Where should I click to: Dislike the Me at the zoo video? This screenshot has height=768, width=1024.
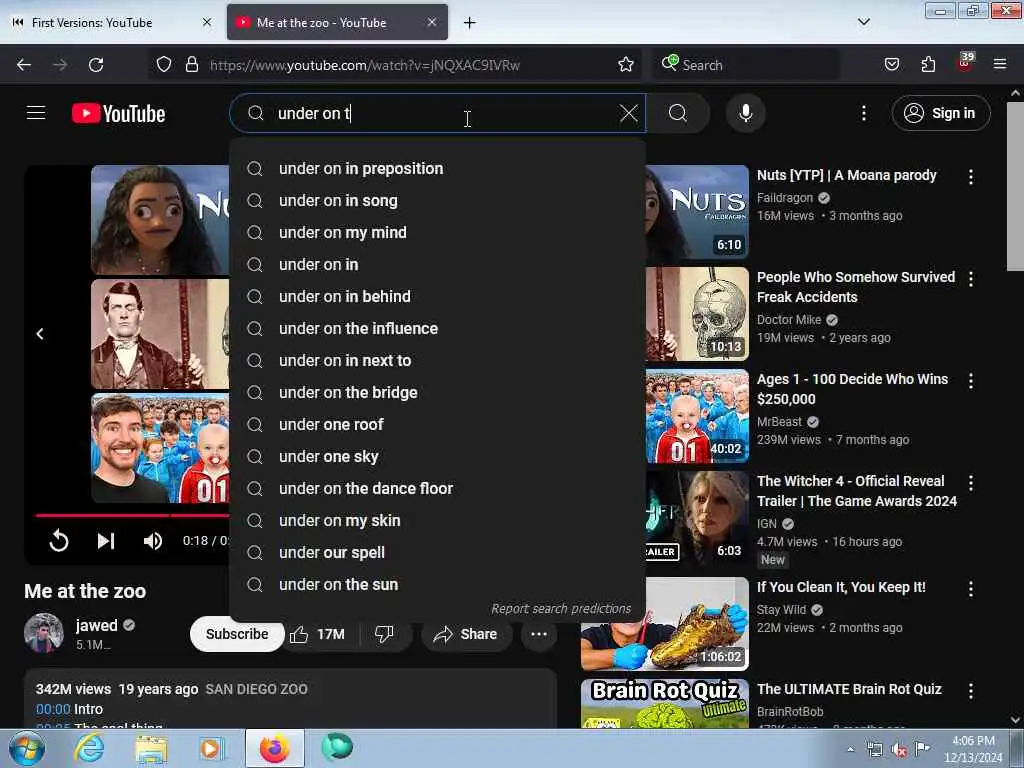pos(385,634)
